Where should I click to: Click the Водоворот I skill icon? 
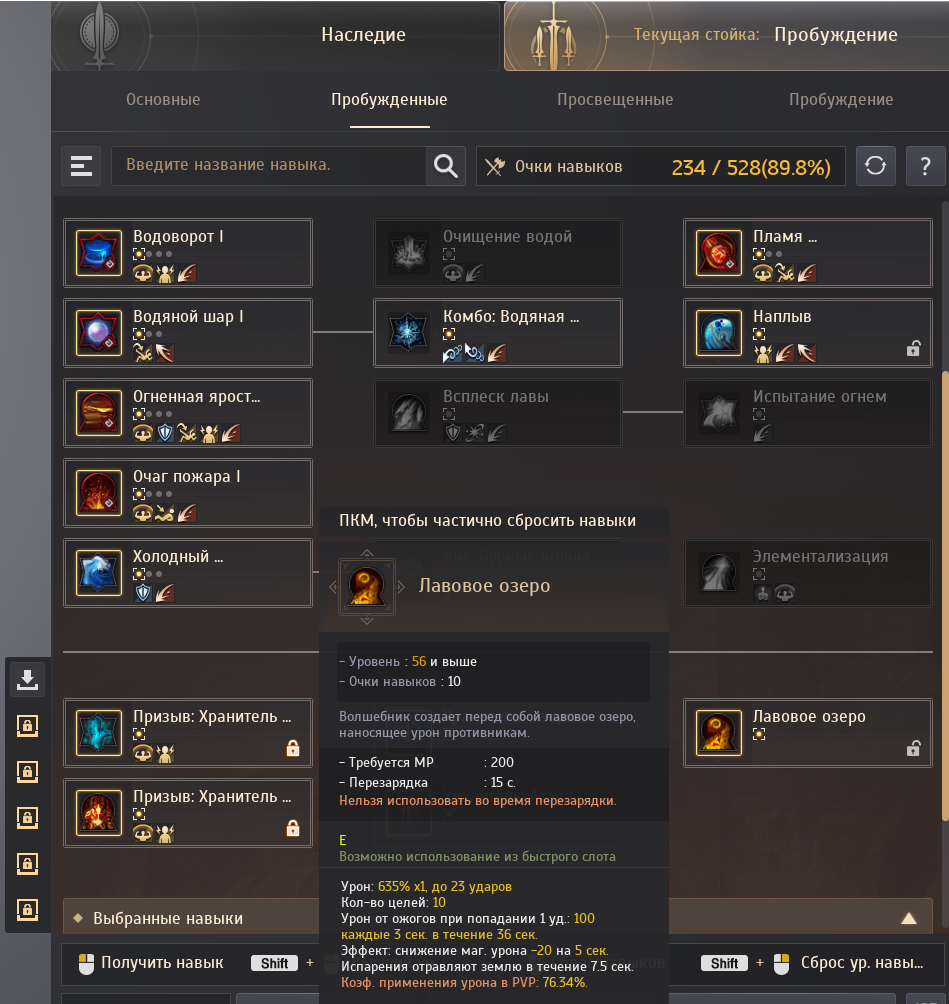click(99, 253)
